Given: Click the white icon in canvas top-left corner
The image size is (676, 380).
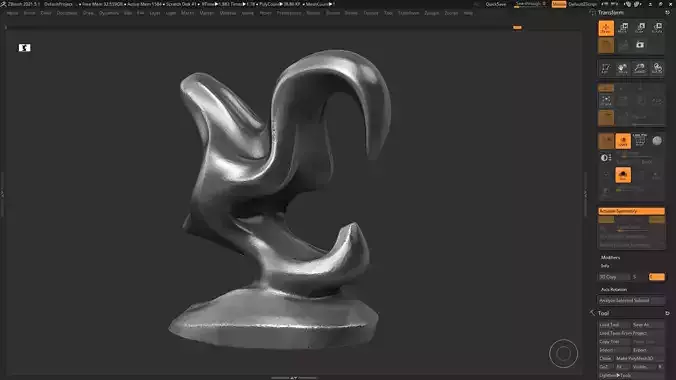Looking at the screenshot, I should [25, 47].
